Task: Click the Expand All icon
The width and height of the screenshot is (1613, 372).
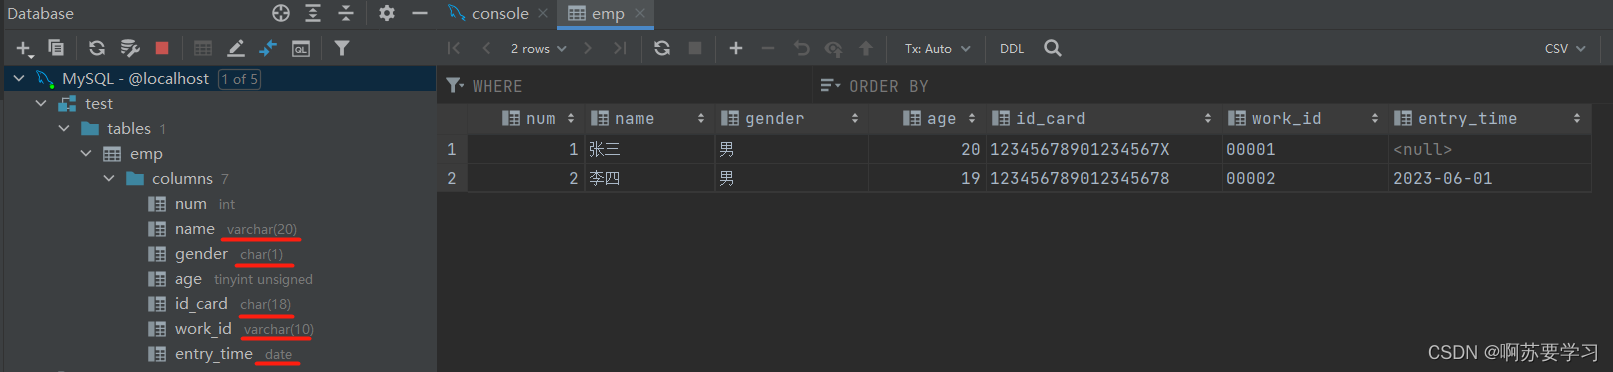Action: click(313, 13)
